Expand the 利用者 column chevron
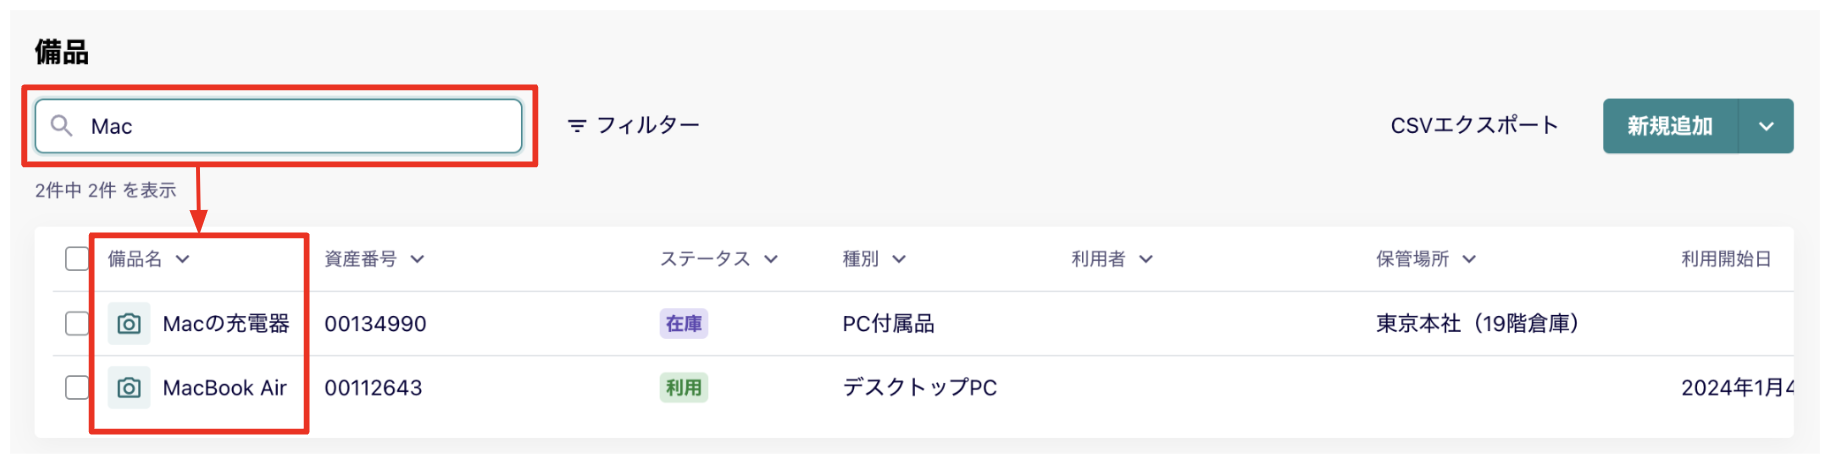 click(1146, 259)
